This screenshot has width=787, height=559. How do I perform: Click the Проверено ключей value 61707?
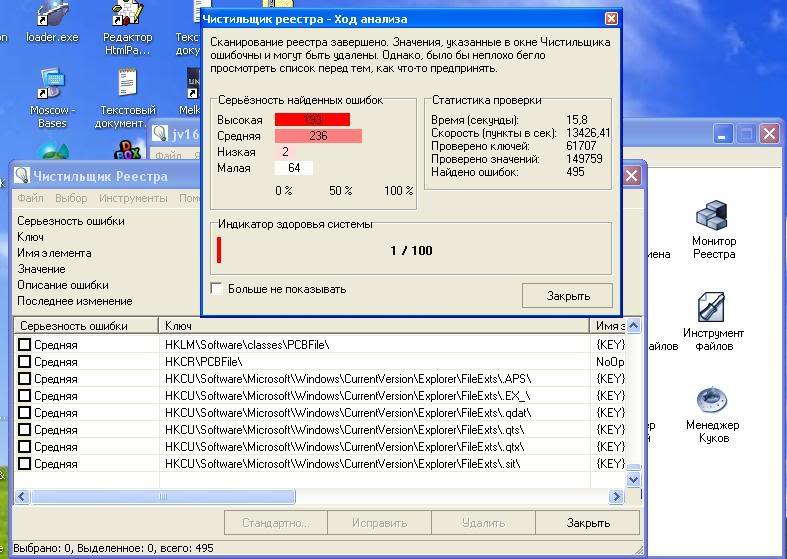581,146
